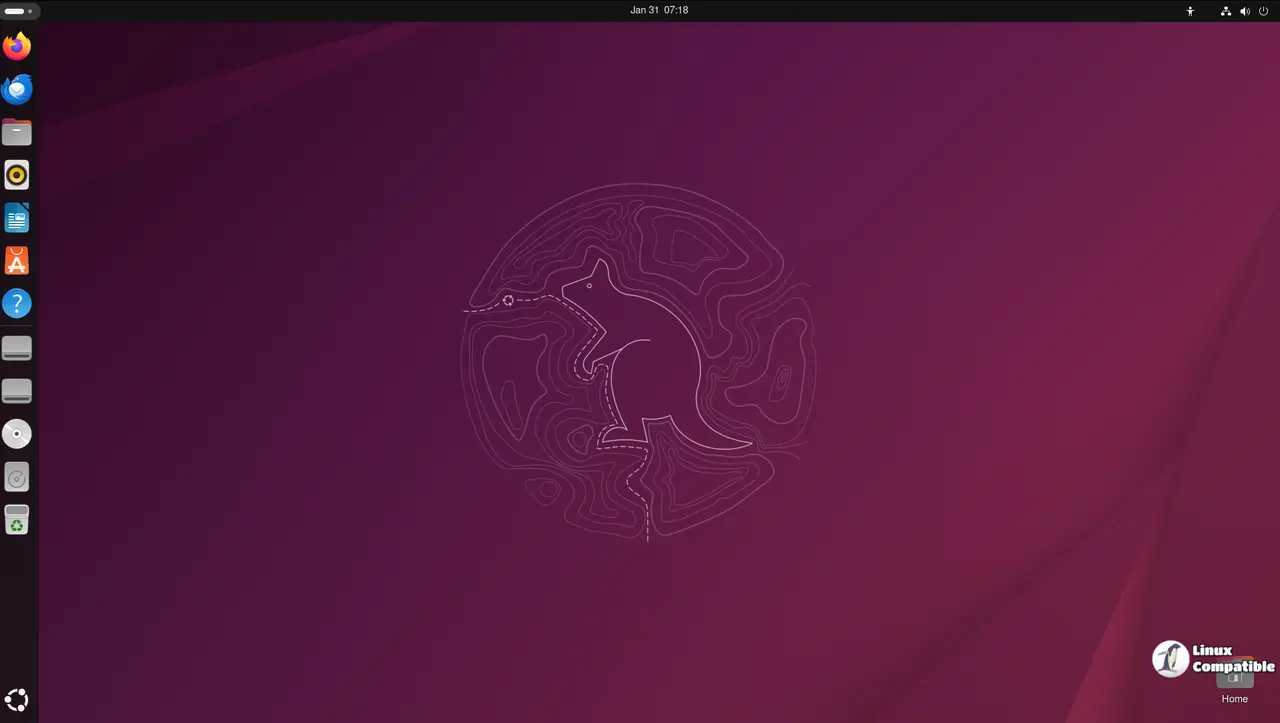Open the calendar by clicking the date
The image size is (1280, 723).
[658, 10]
